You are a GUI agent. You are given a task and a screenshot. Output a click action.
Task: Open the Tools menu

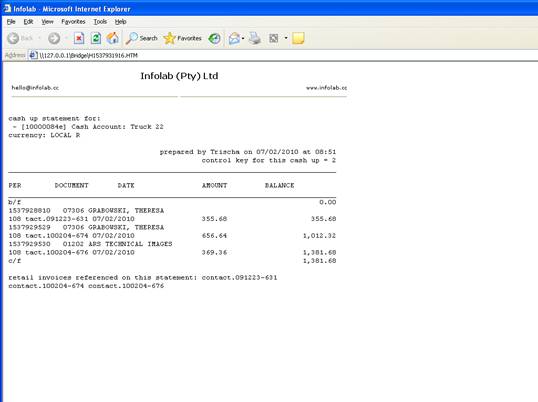coord(100,22)
